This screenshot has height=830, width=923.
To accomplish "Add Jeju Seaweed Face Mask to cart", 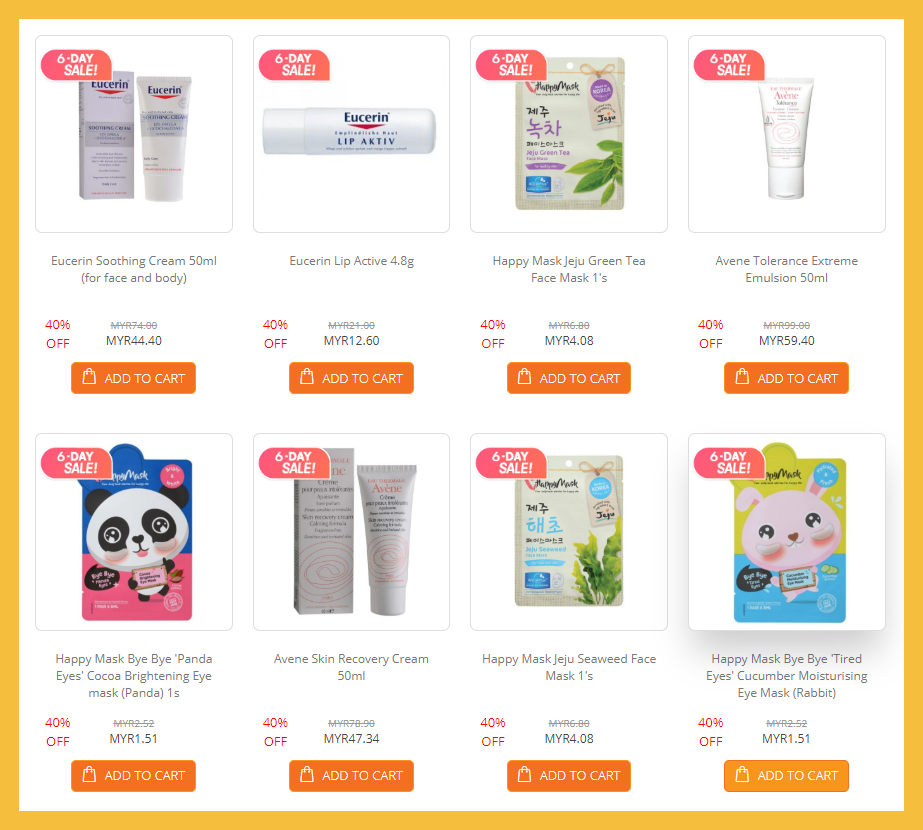I will pyautogui.click(x=569, y=776).
